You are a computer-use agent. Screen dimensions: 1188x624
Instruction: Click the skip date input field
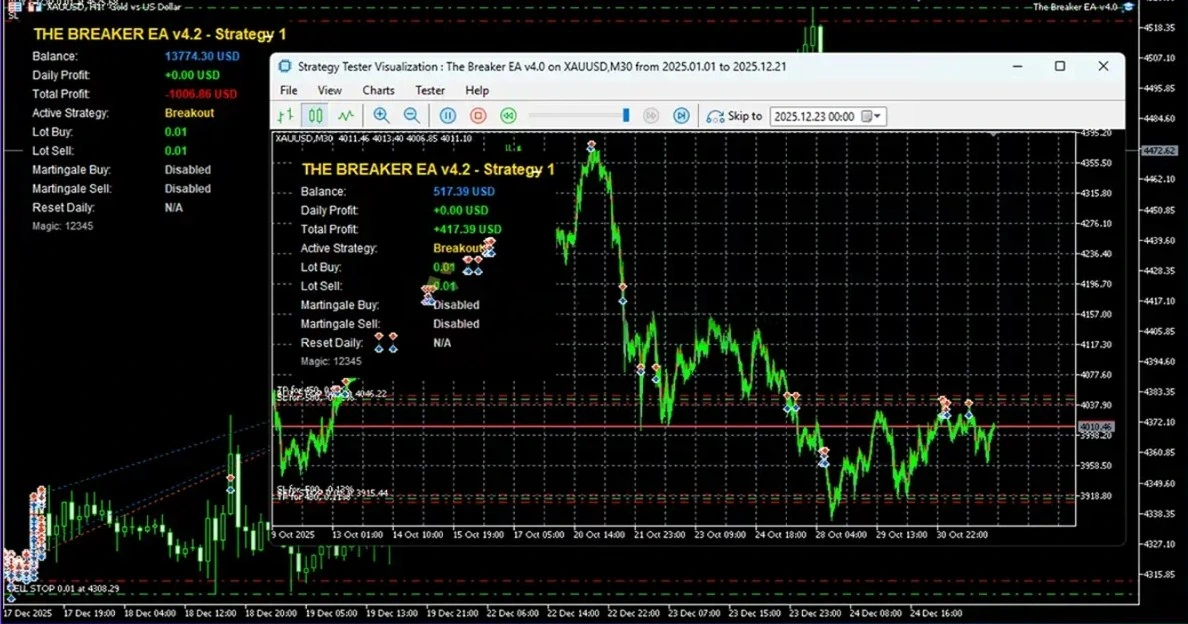click(x=814, y=116)
